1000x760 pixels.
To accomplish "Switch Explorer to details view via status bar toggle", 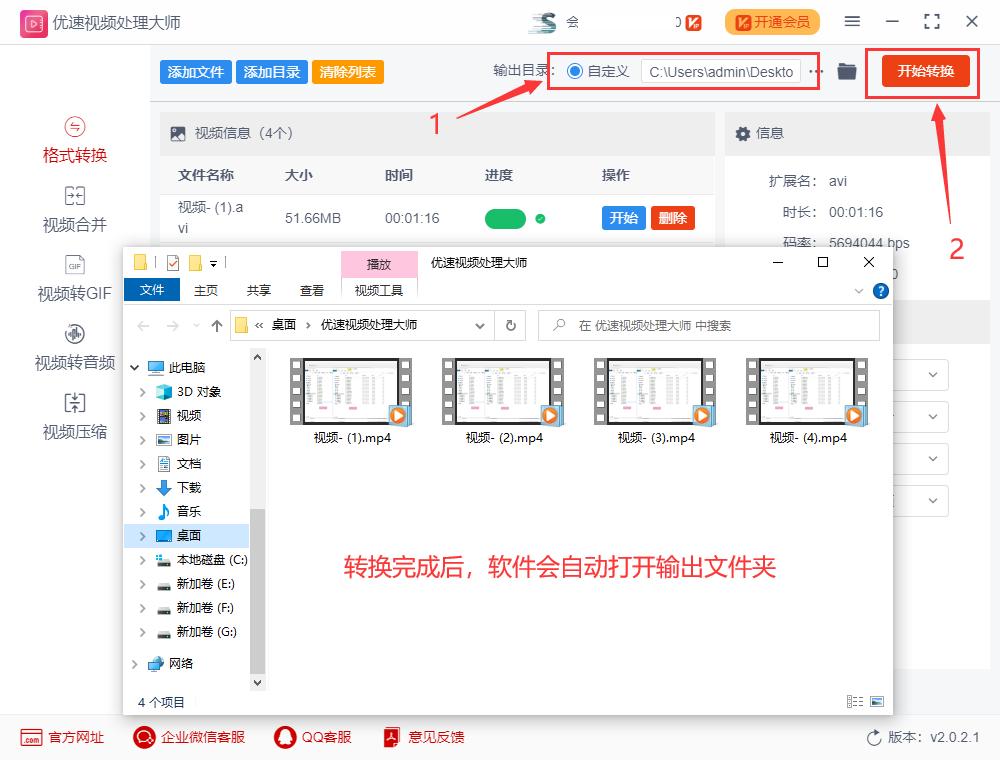I will [x=855, y=701].
